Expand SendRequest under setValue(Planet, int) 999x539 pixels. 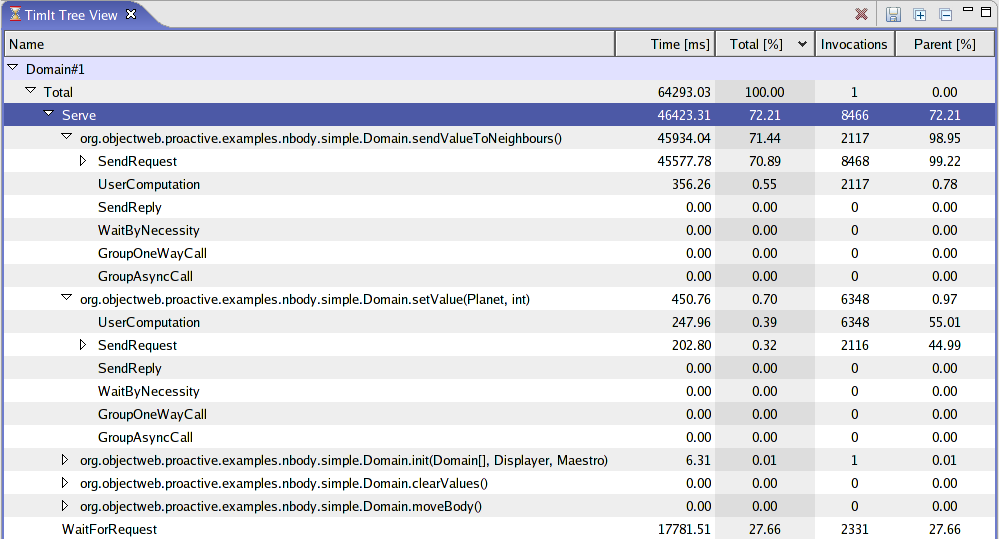tap(83, 345)
